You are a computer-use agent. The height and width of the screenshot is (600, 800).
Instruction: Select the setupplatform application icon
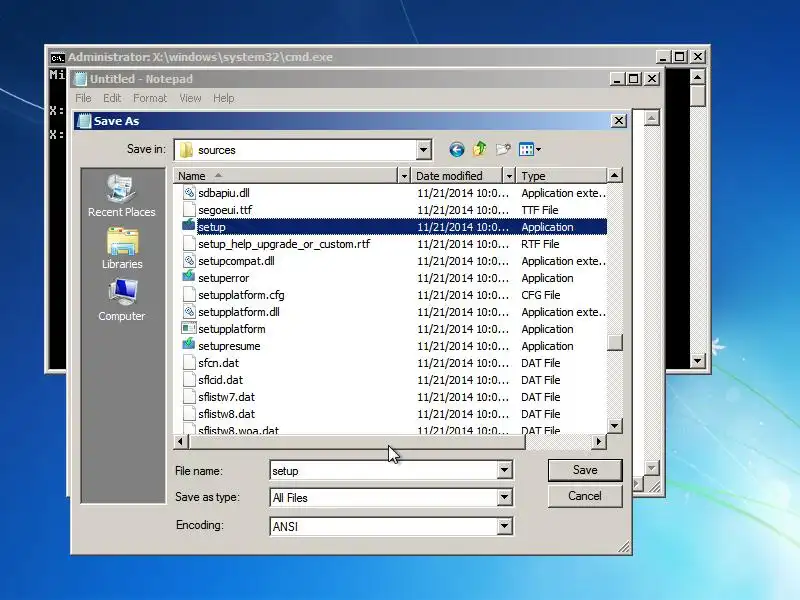tap(189, 329)
